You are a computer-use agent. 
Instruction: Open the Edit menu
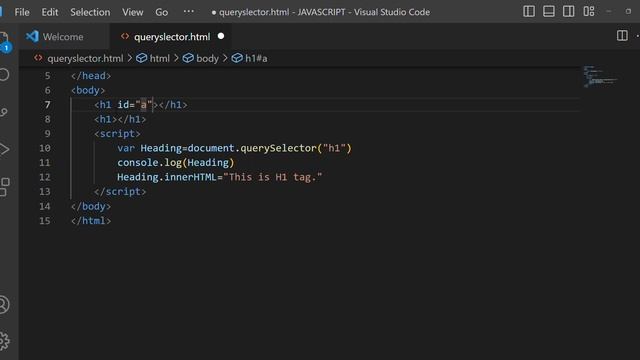coord(50,12)
